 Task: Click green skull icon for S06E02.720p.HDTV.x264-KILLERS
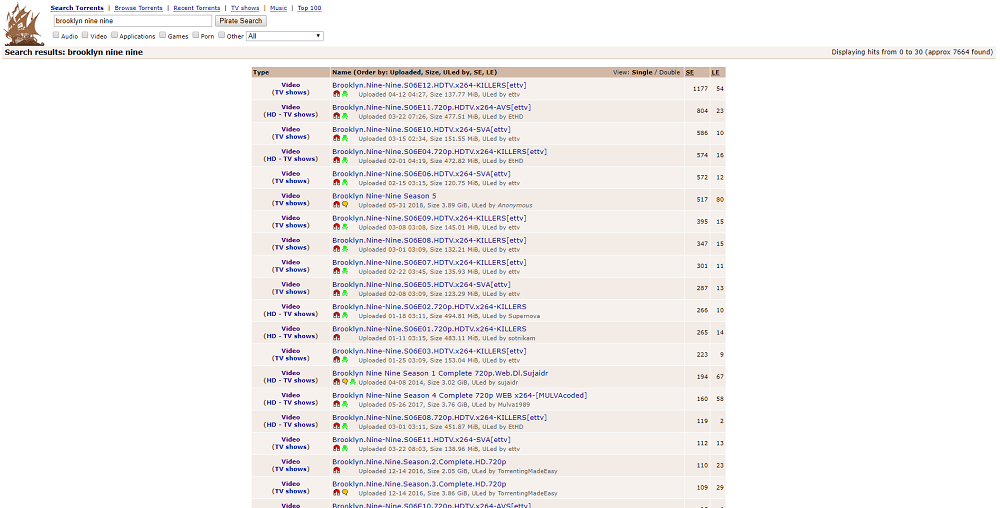pyautogui.click(x=345, y=316)
